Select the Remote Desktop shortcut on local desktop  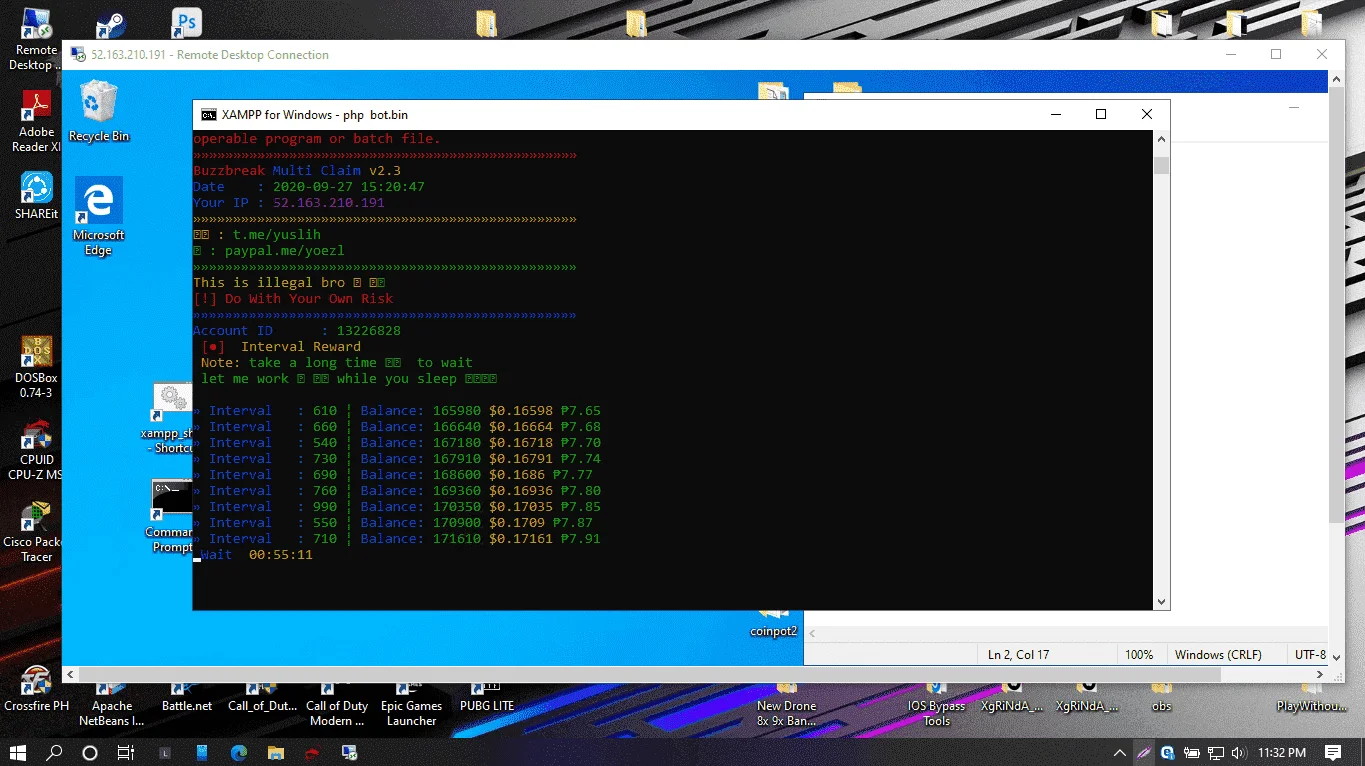(x=35, y=40)
